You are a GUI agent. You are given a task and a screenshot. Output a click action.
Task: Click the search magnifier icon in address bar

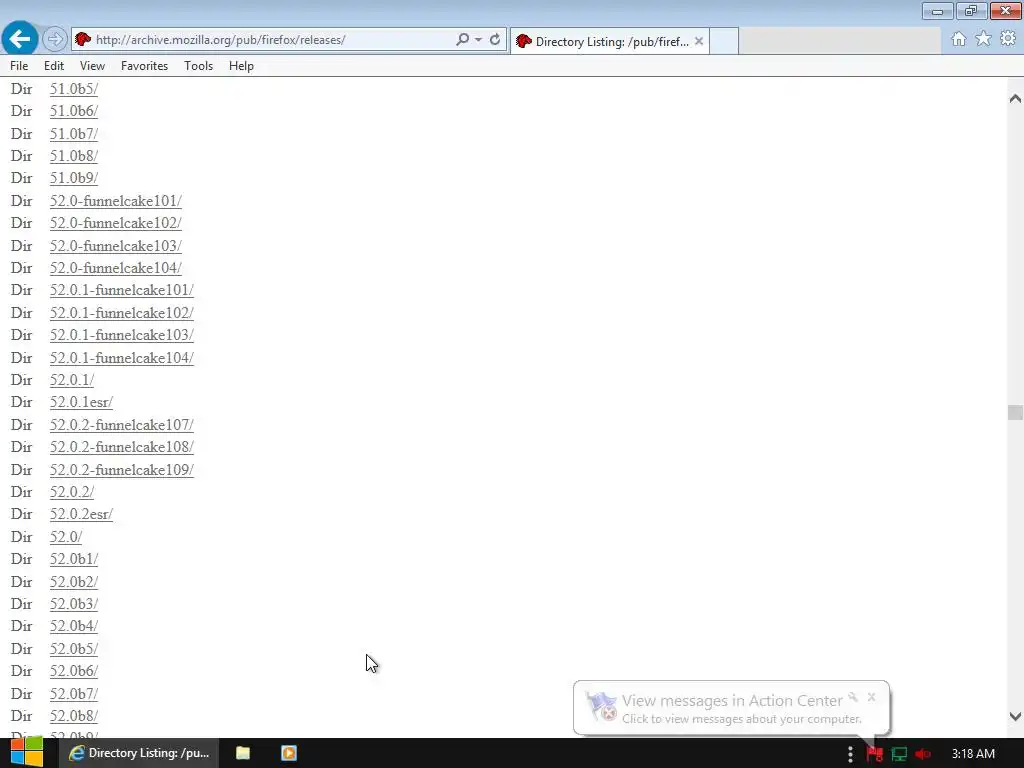(462, 39)
